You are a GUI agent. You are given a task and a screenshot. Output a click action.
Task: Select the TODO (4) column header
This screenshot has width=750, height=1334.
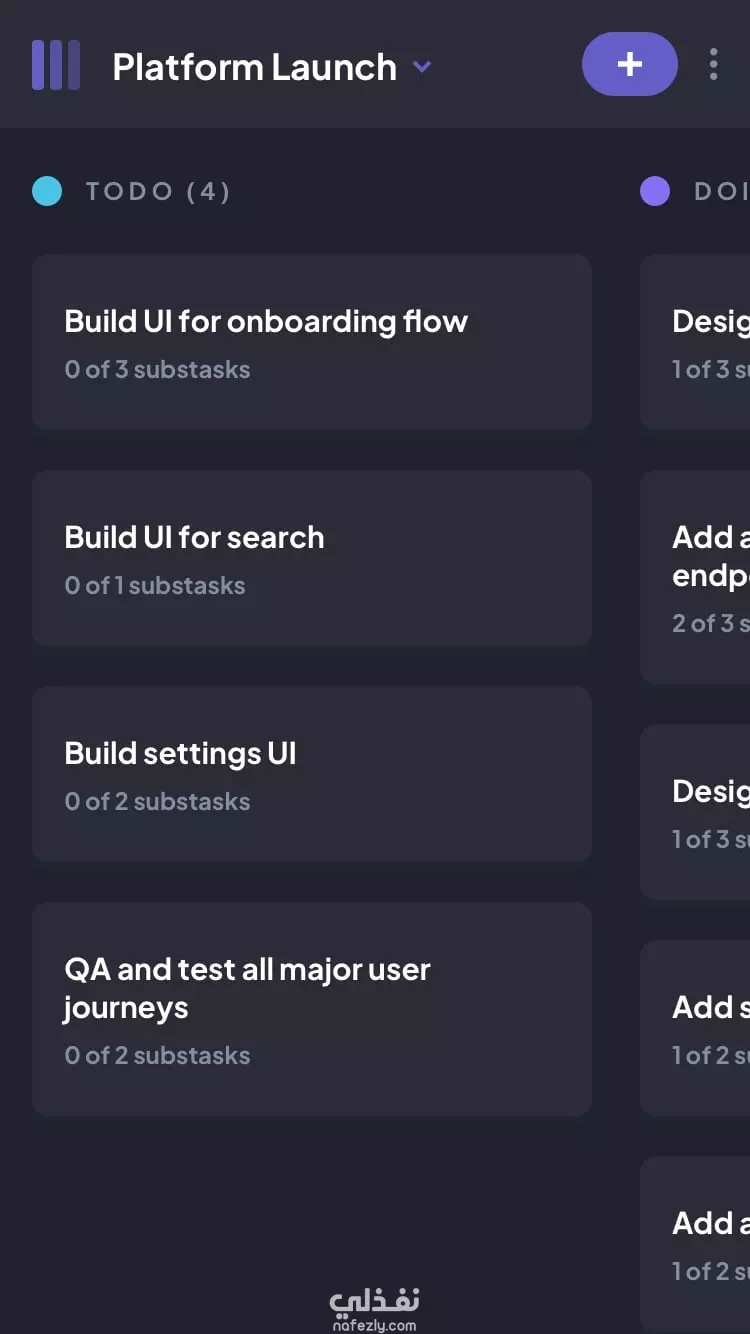coord(158,191)
